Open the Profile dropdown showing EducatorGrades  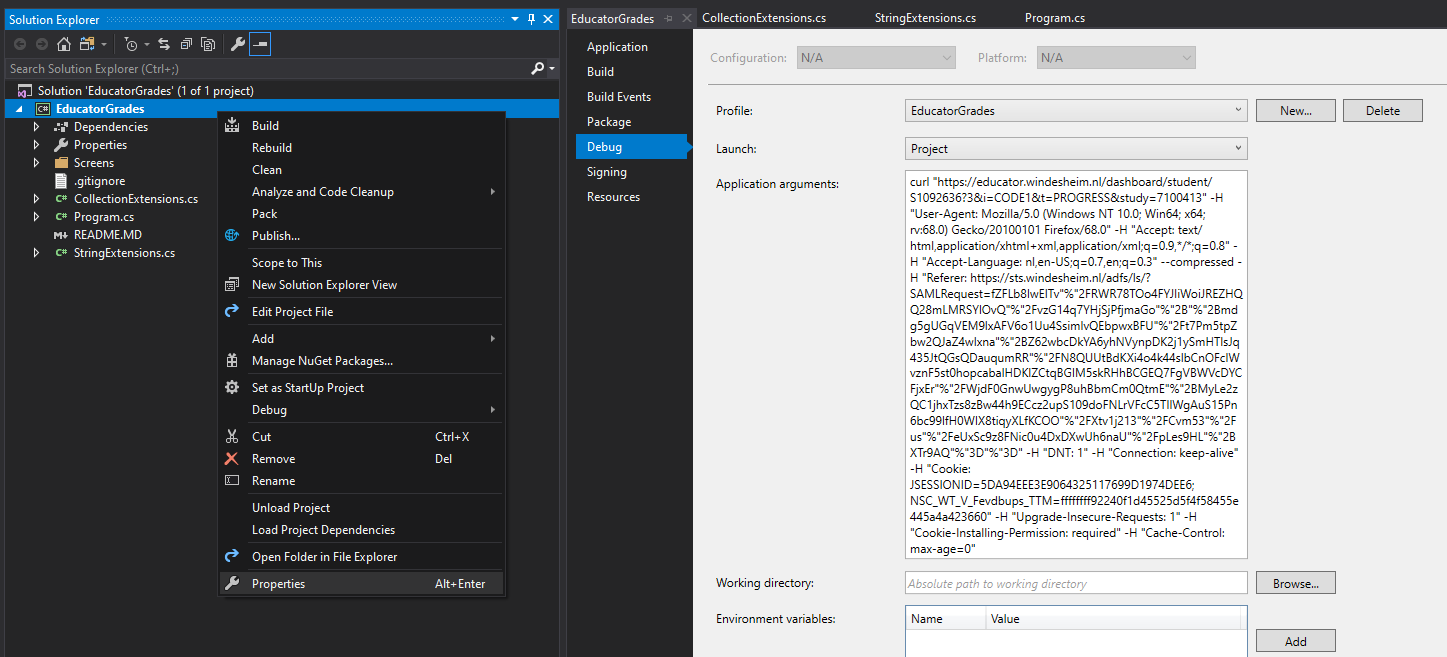(x=1076, y=111)
